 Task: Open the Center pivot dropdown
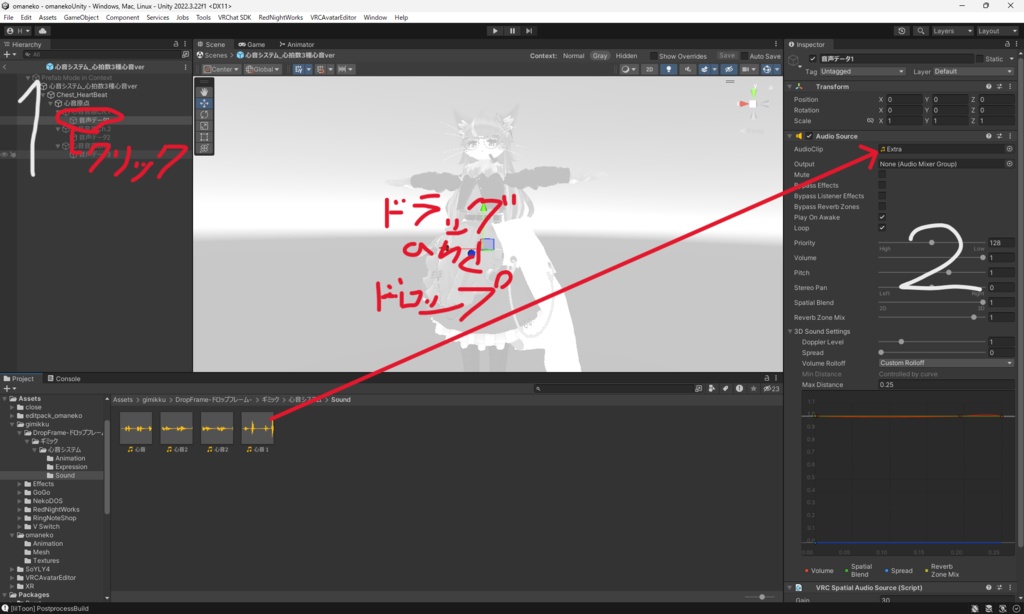pos(221,69)
